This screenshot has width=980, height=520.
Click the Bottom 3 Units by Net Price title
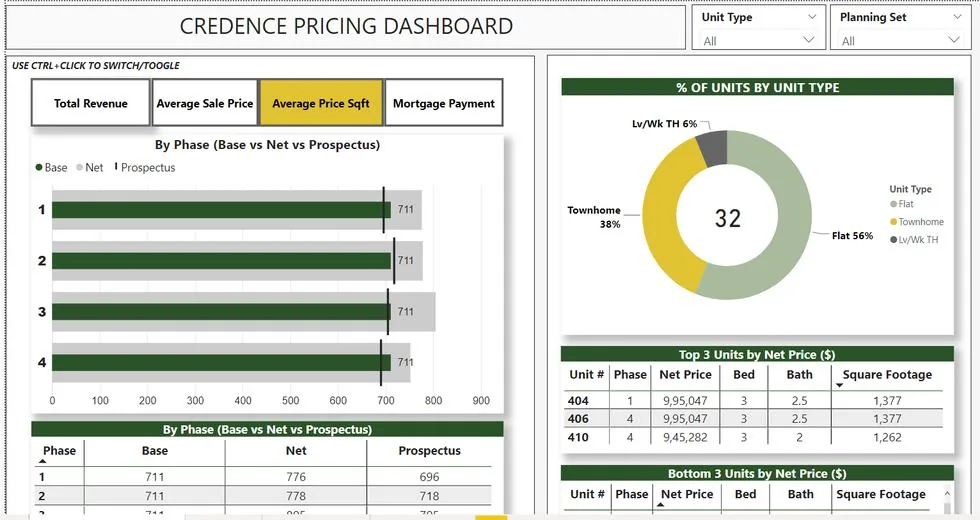pos(757,473)
